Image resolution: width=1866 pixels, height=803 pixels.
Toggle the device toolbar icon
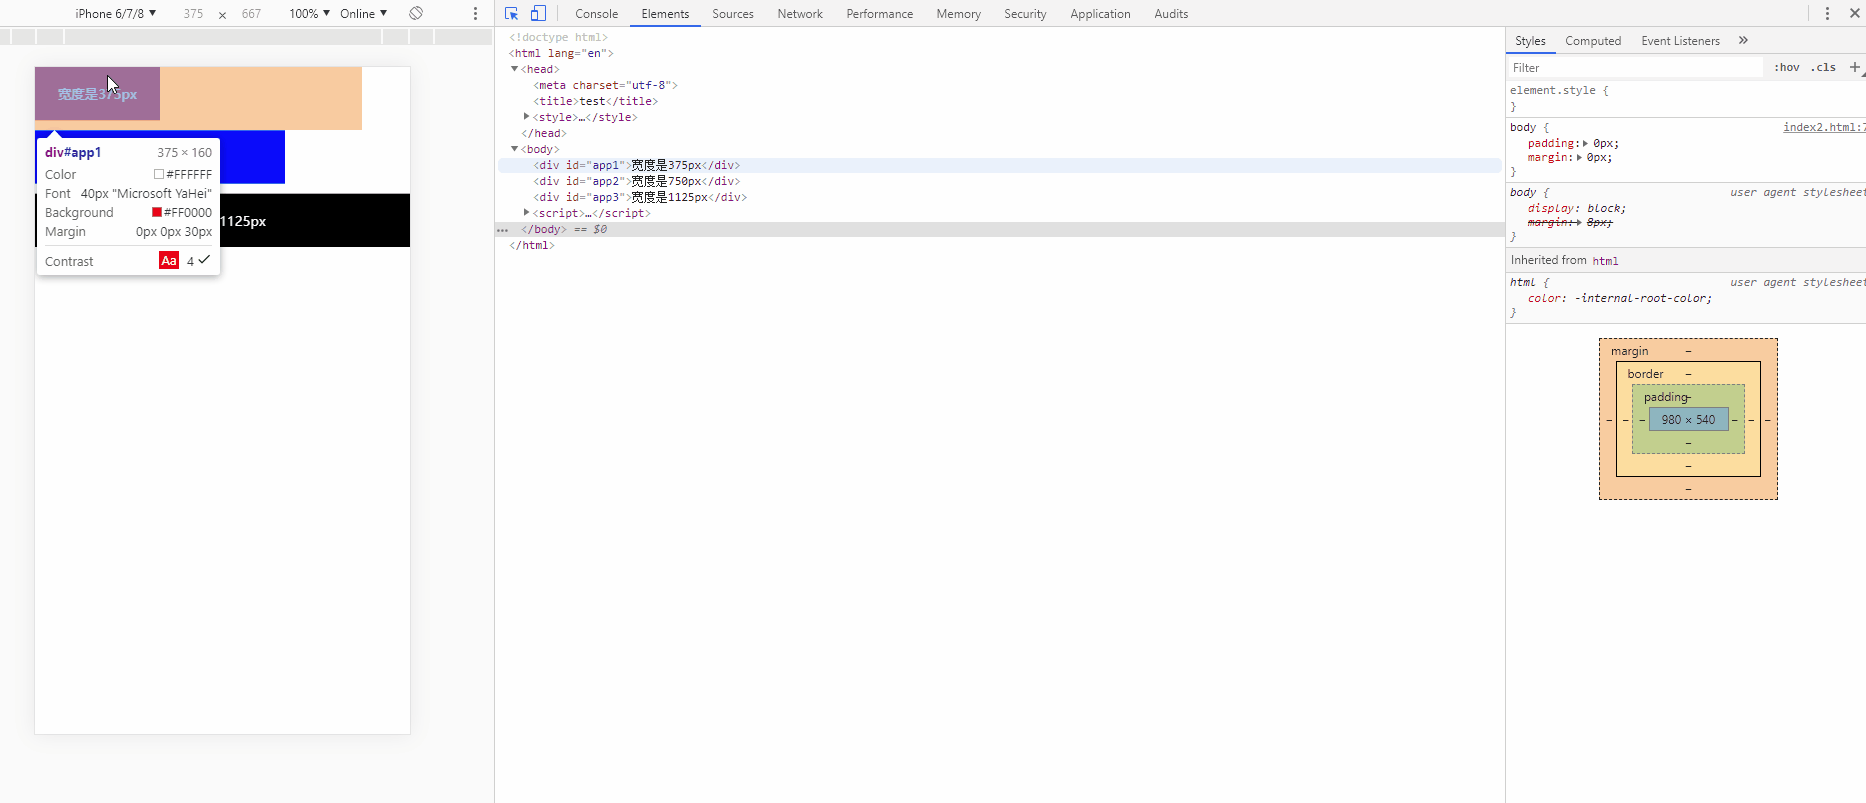pyautogui.click(x=538, y=14)
